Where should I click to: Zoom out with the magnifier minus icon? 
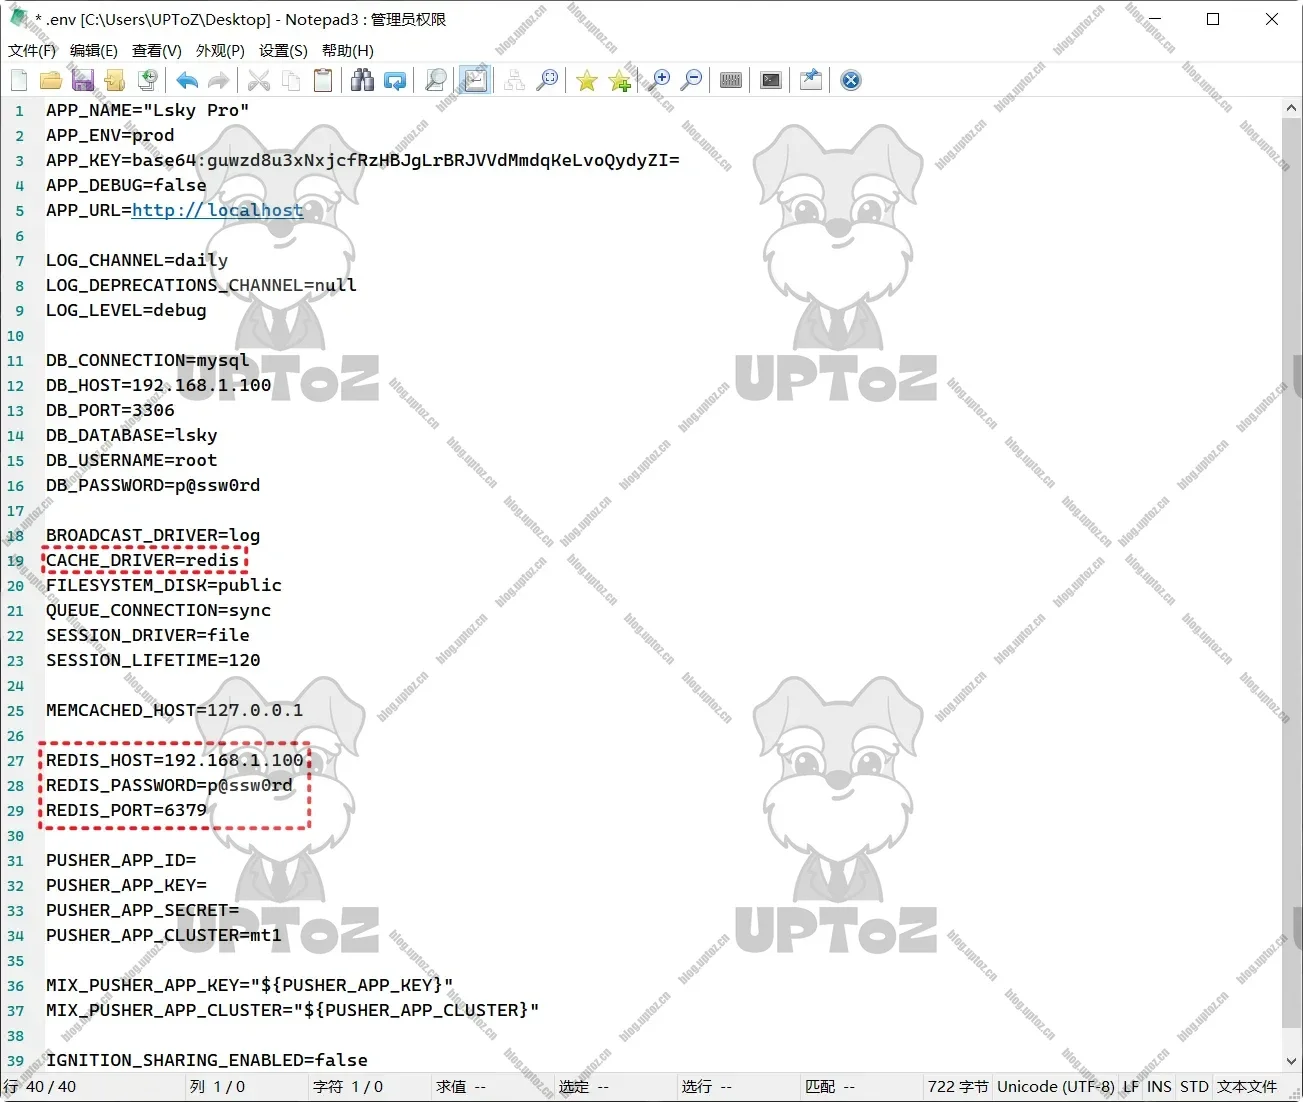691,81
